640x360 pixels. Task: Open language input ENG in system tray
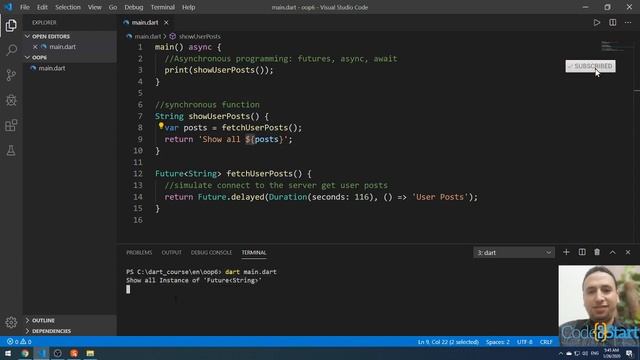tap(595, 353)
